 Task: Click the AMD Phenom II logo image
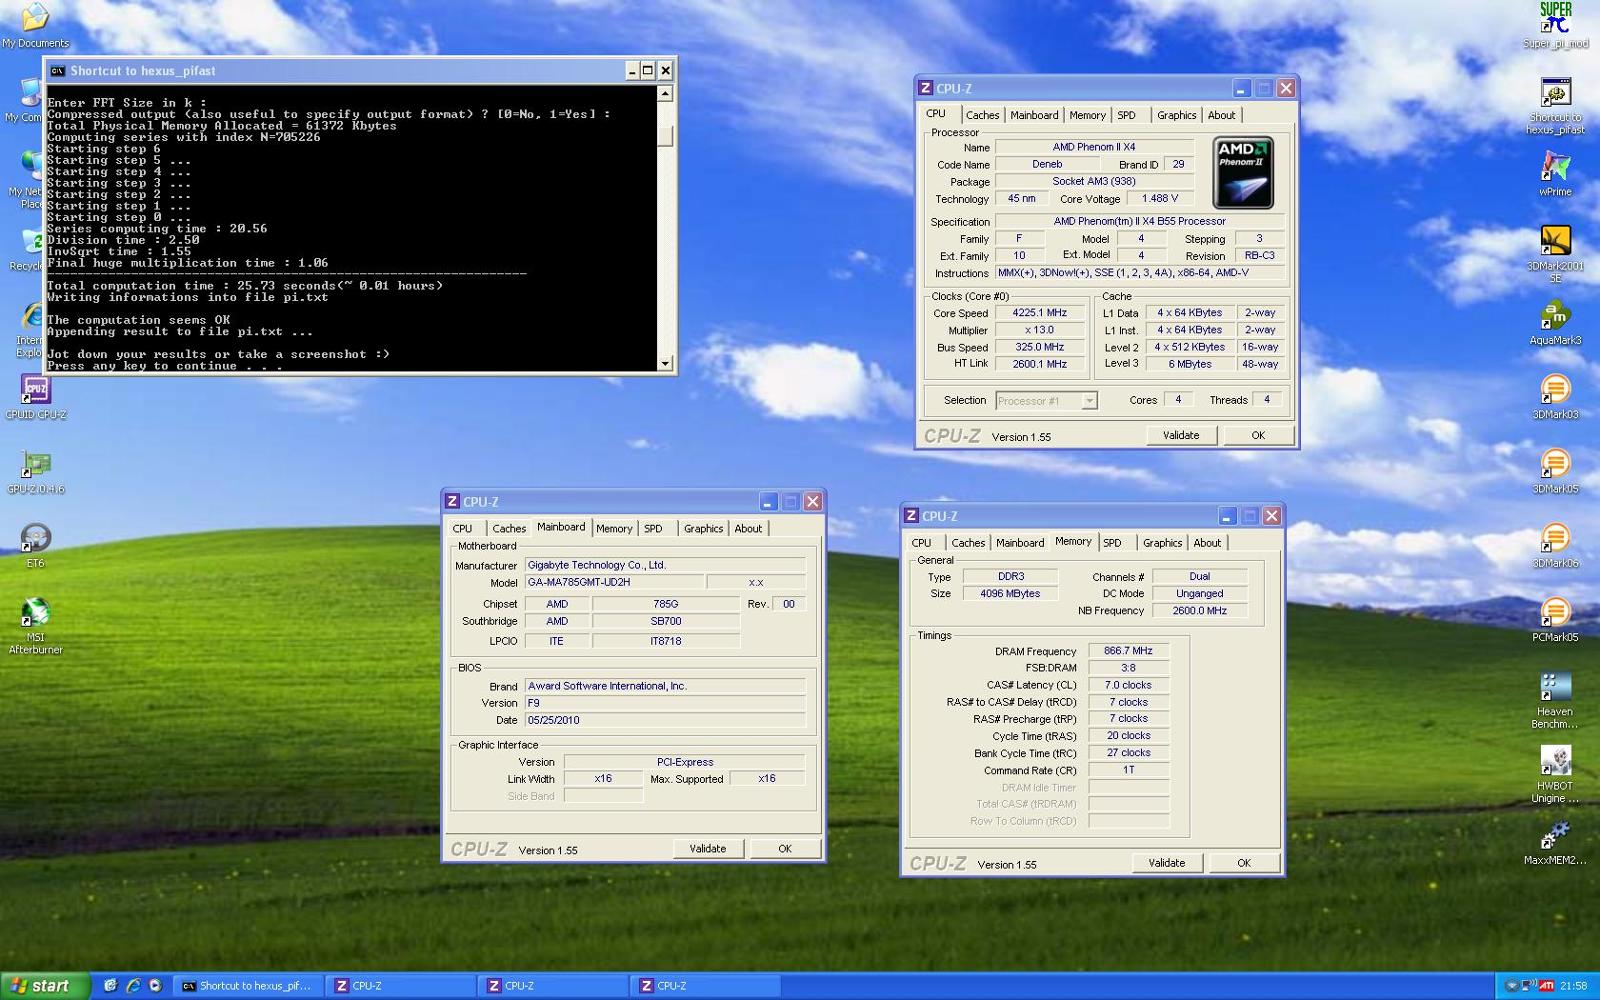coord(1243,172)
